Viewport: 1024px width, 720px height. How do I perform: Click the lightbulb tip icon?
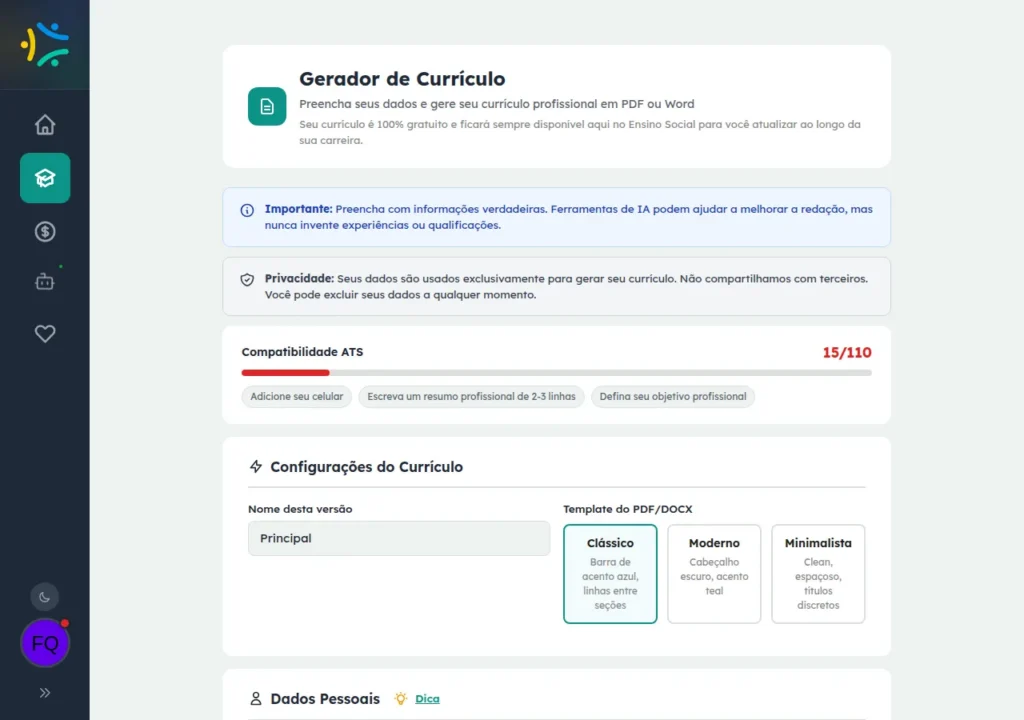pos(400,698)
